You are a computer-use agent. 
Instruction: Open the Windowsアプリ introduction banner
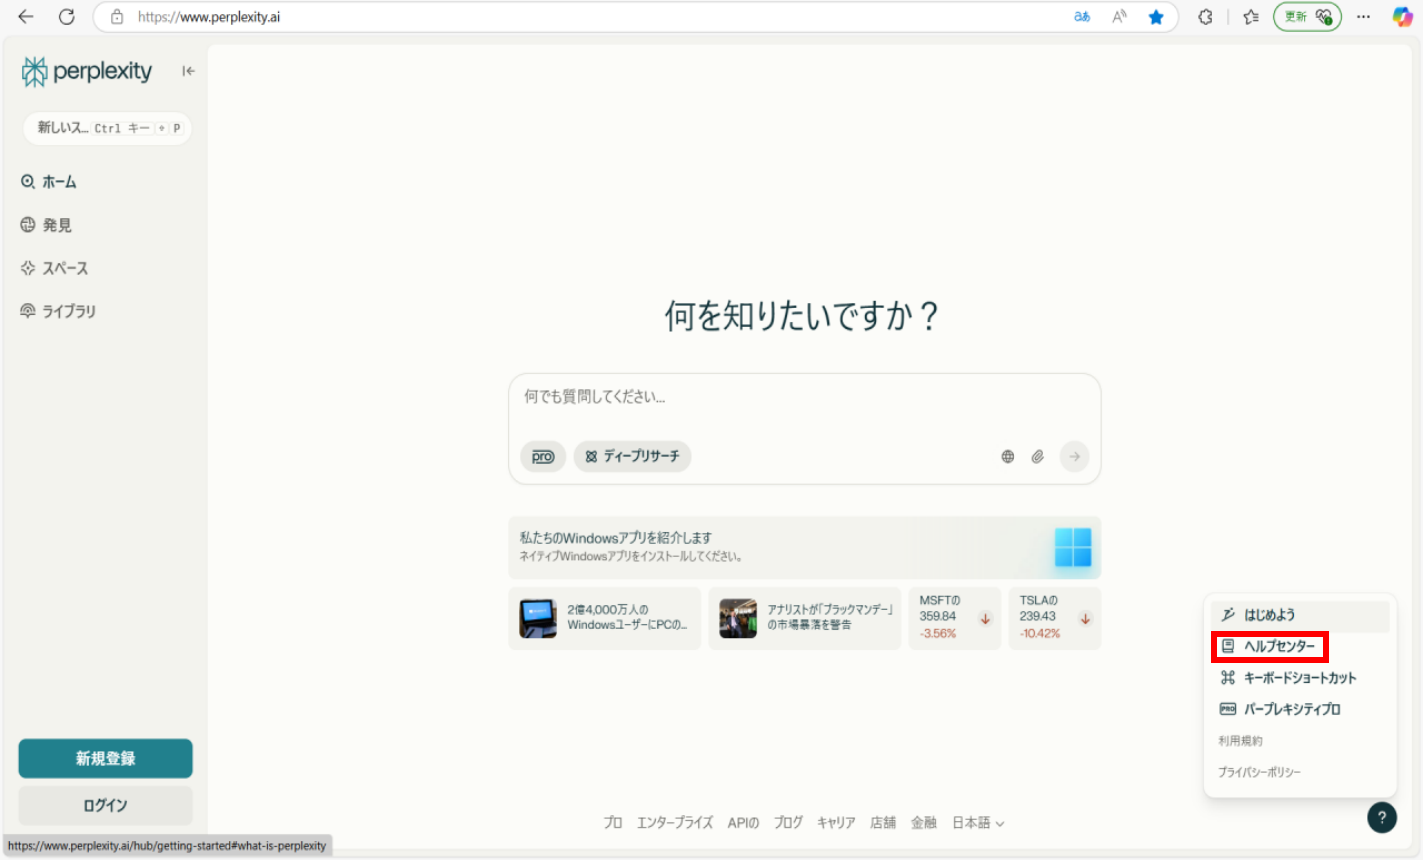[x=804, y=548]
